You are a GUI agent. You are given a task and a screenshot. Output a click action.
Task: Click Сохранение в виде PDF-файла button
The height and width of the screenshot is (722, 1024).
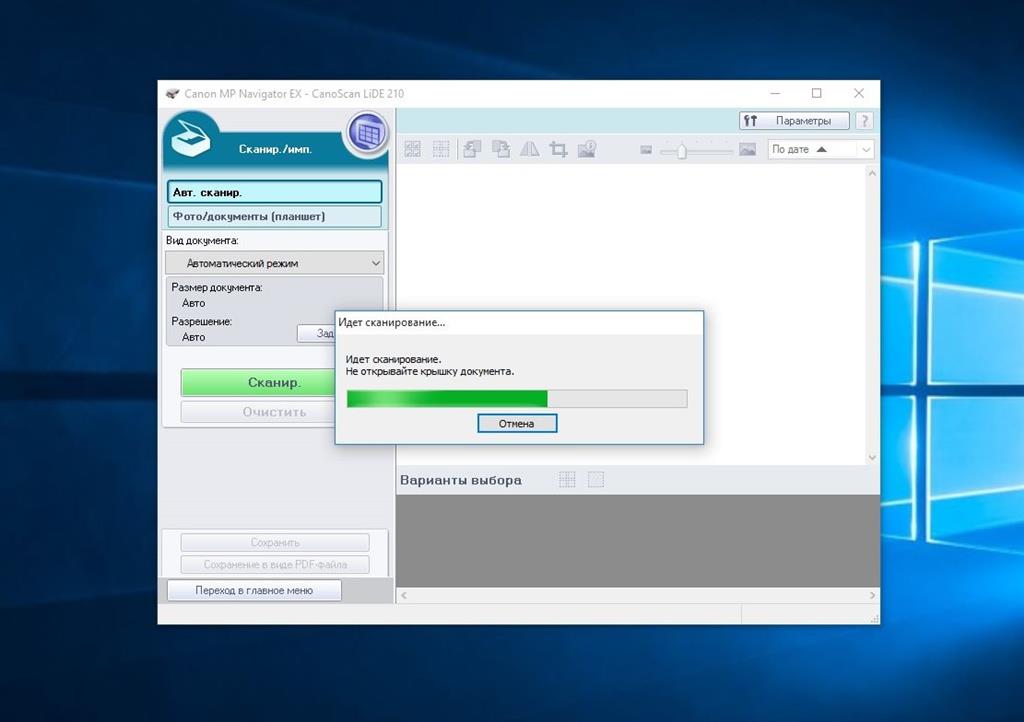pyautogui.click(x=275, y=564)
